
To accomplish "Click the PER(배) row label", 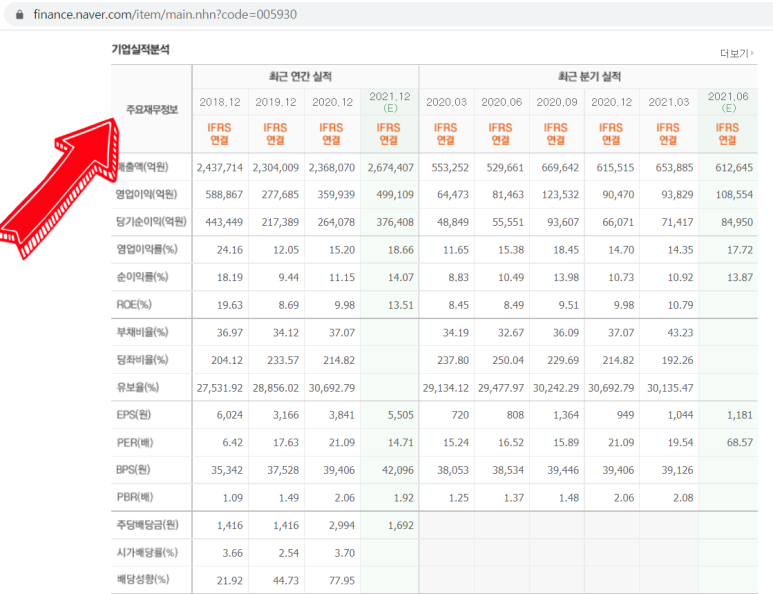I will click(135, 443).
